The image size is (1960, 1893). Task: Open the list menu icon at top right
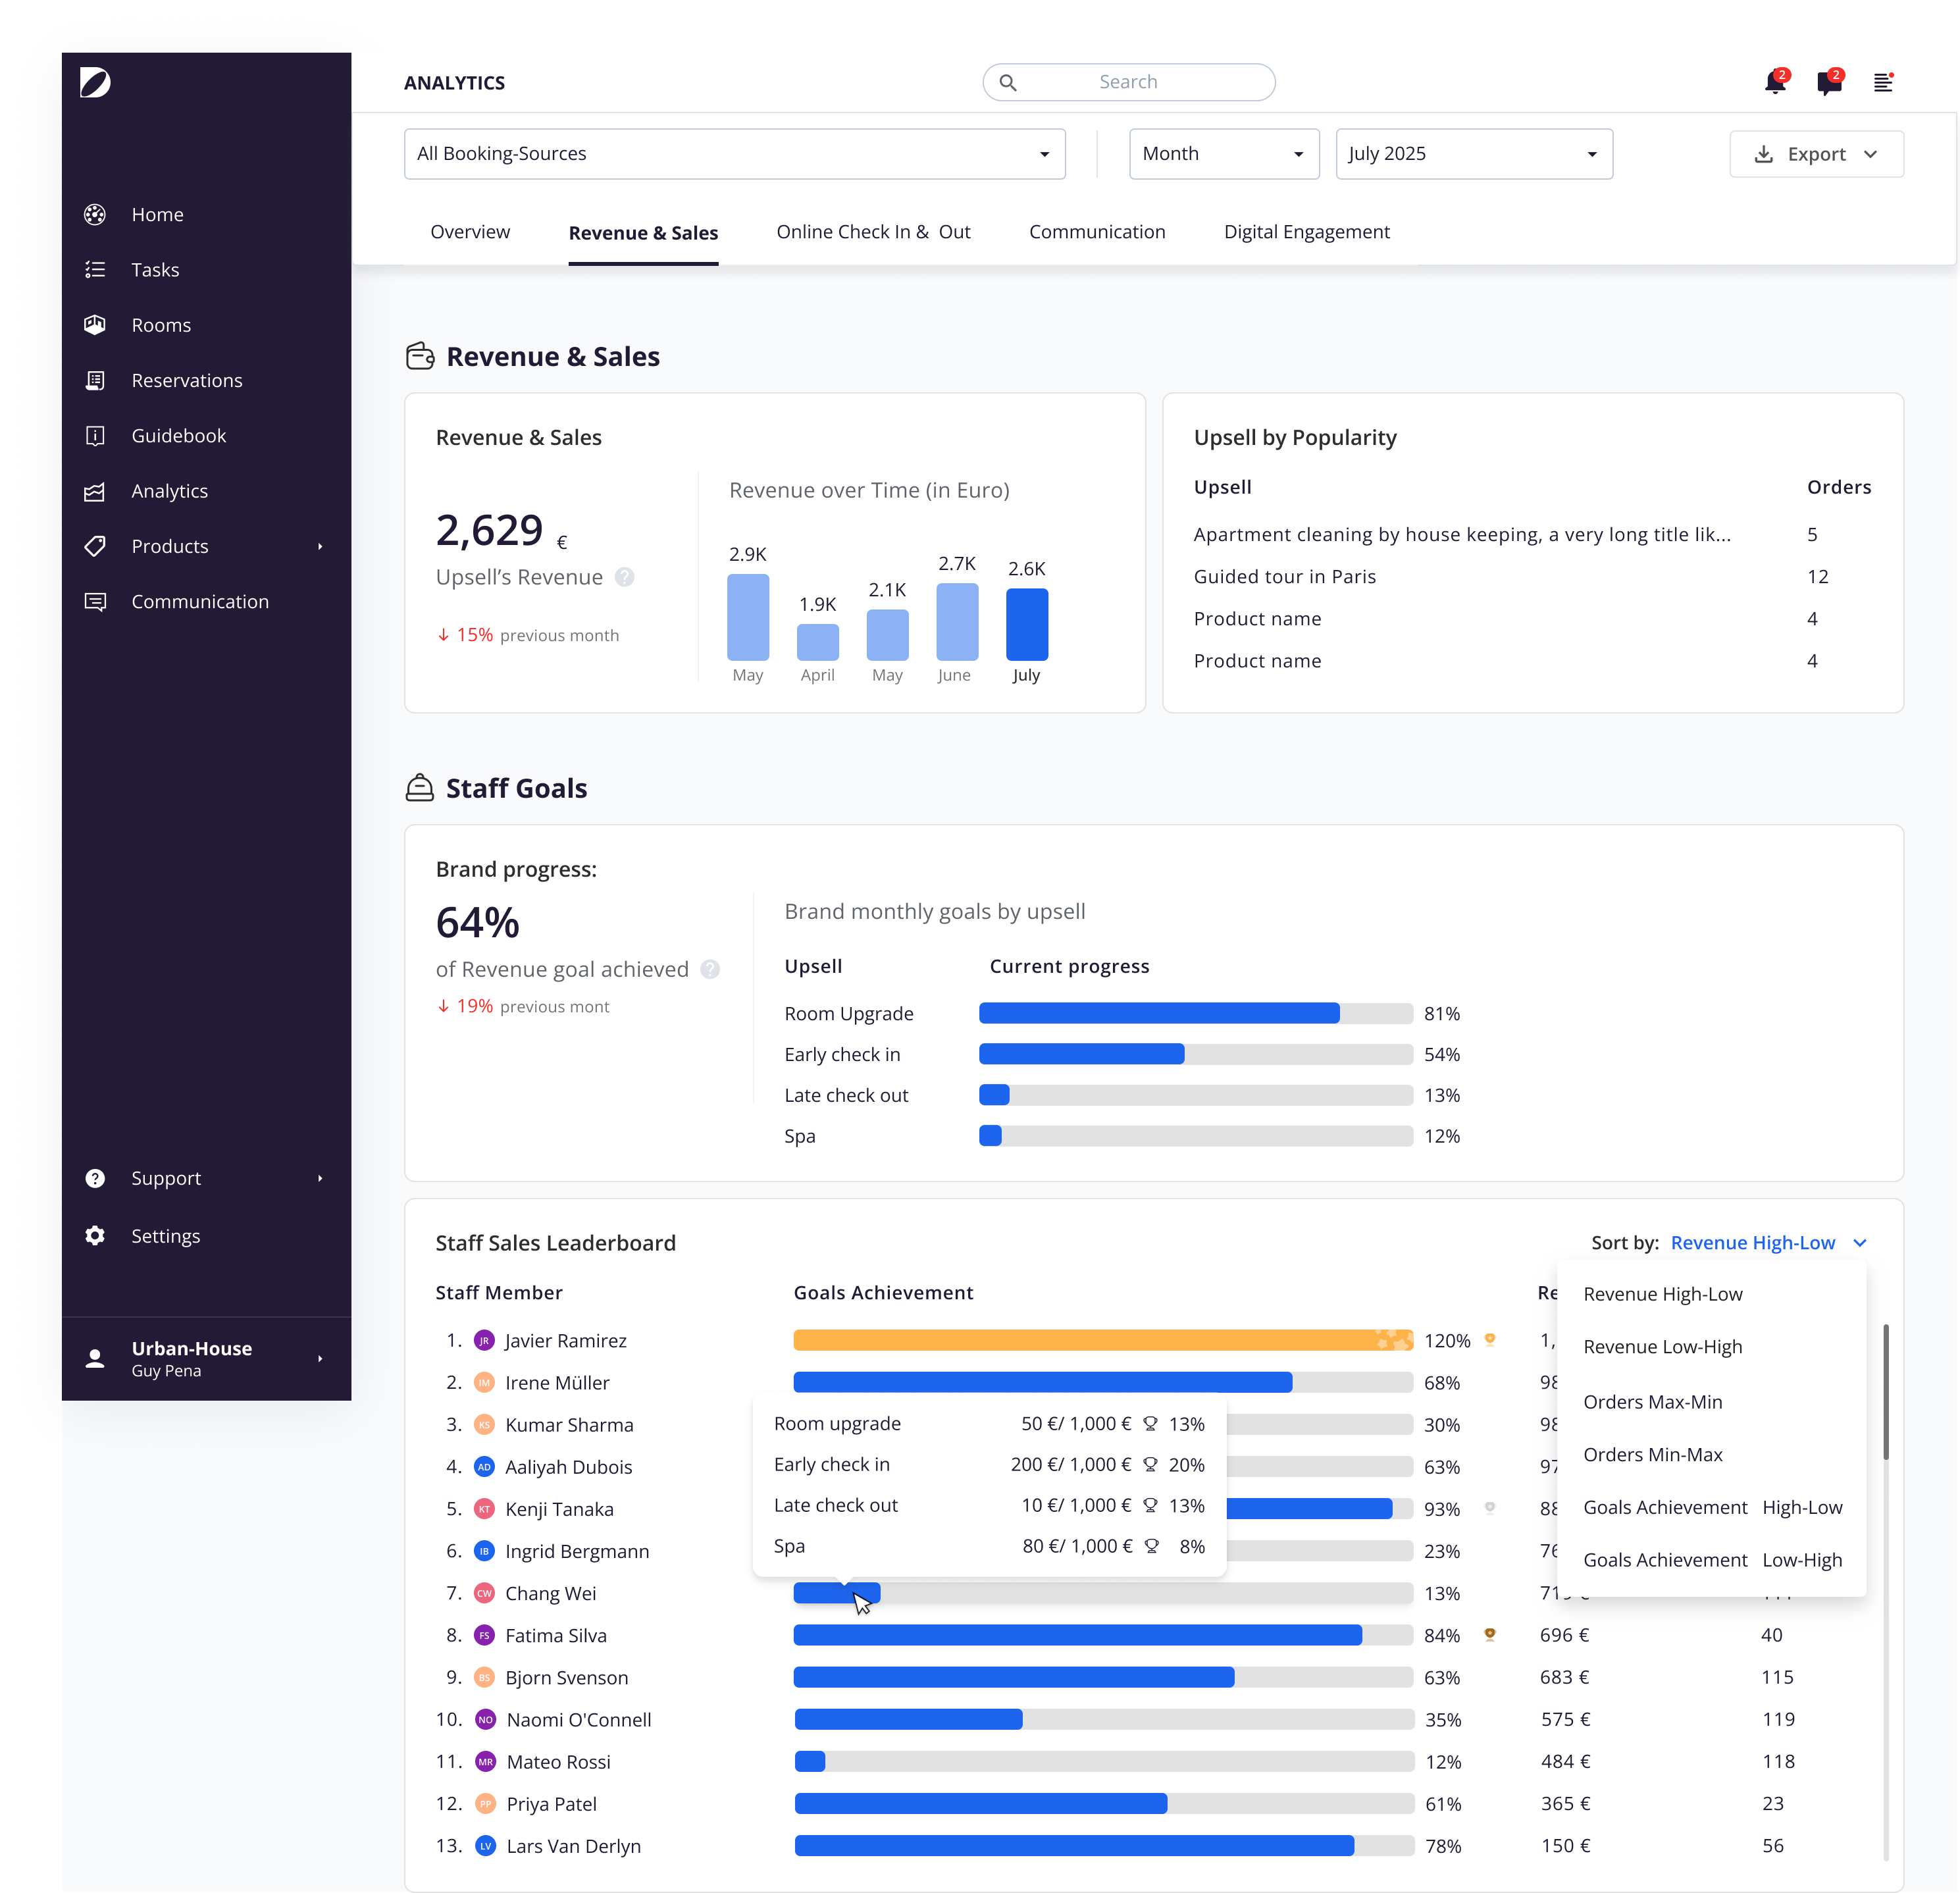[x=1883, y=82]
